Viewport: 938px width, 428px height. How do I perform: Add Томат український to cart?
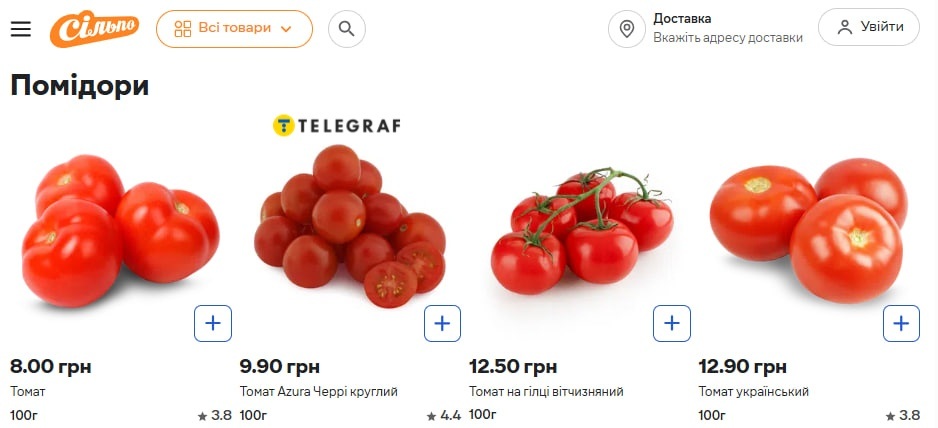pos(901,323)
